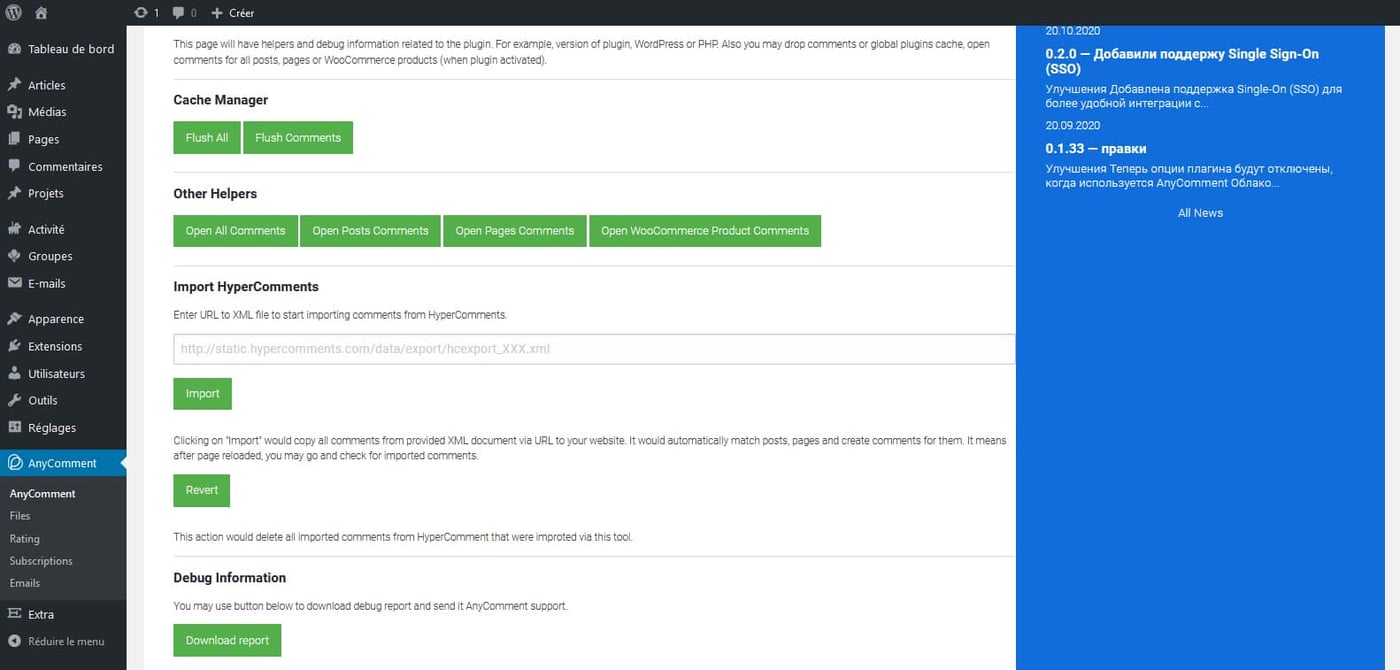This screenshot has width=1400, height=670.
Task: Click Open WooCommerce Product Comments
Action: [704, 231]
